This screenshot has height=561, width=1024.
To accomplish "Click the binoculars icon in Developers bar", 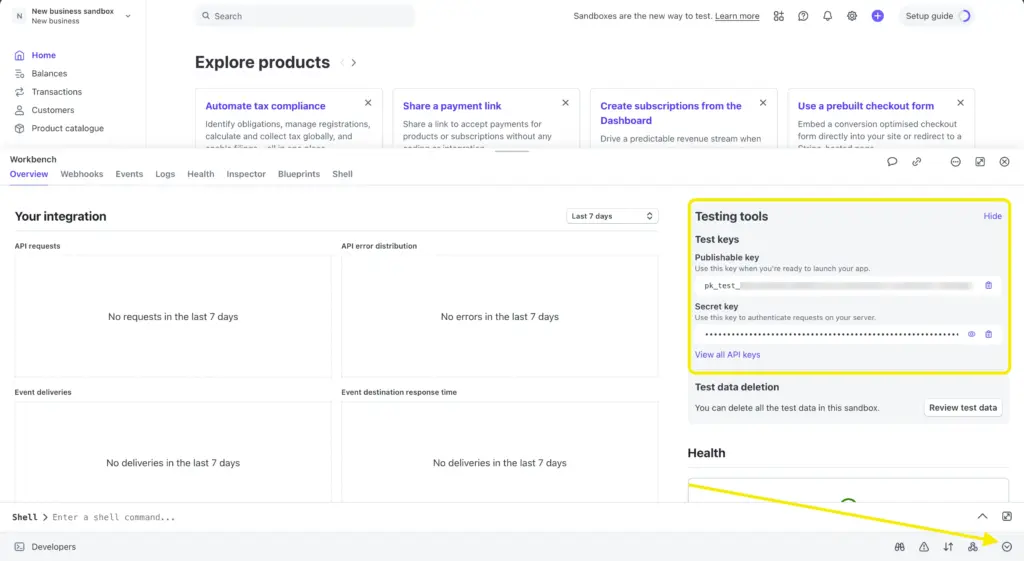I will click(900, 547).
